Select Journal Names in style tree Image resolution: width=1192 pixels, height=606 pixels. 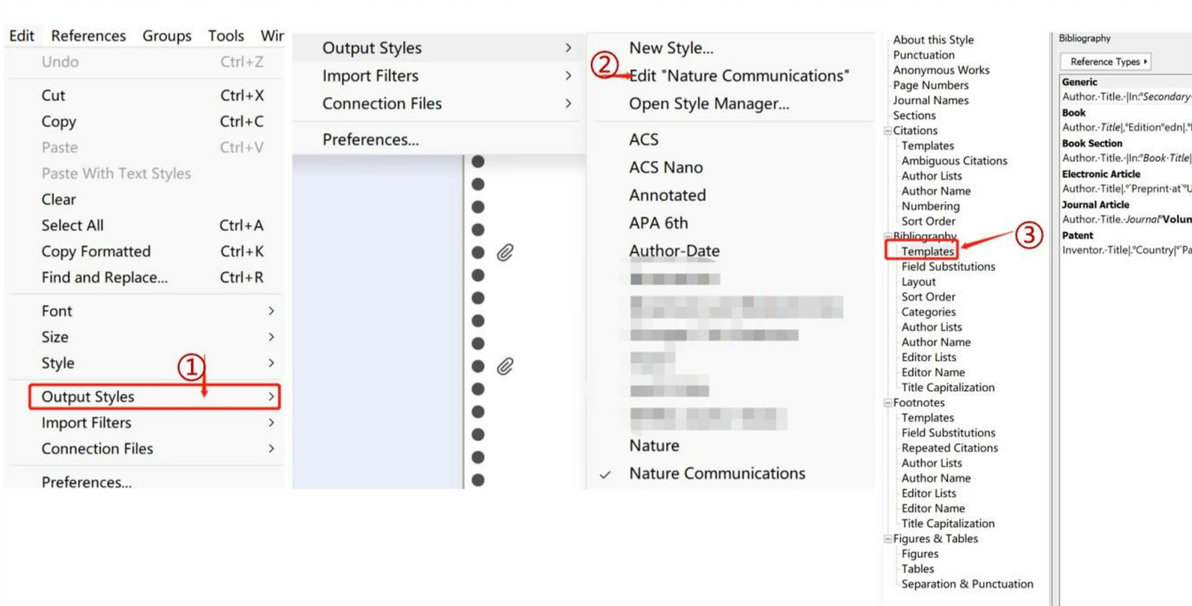pyautogui.click(x=930, y=100)
